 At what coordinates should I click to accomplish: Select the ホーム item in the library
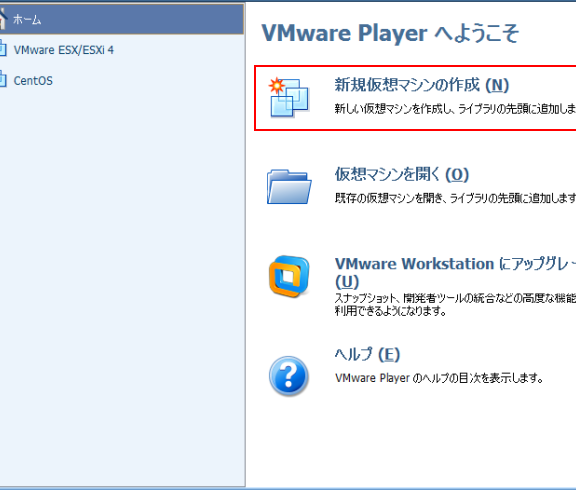(x=122, y=19)
